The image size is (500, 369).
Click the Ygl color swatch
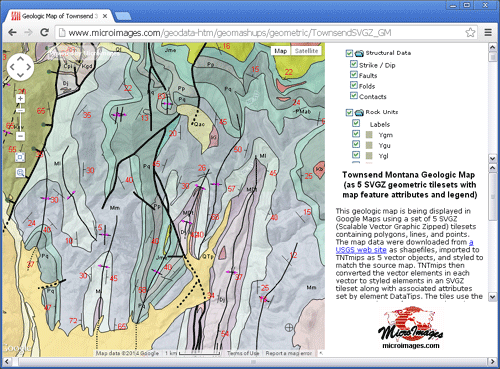click(369, 156)
